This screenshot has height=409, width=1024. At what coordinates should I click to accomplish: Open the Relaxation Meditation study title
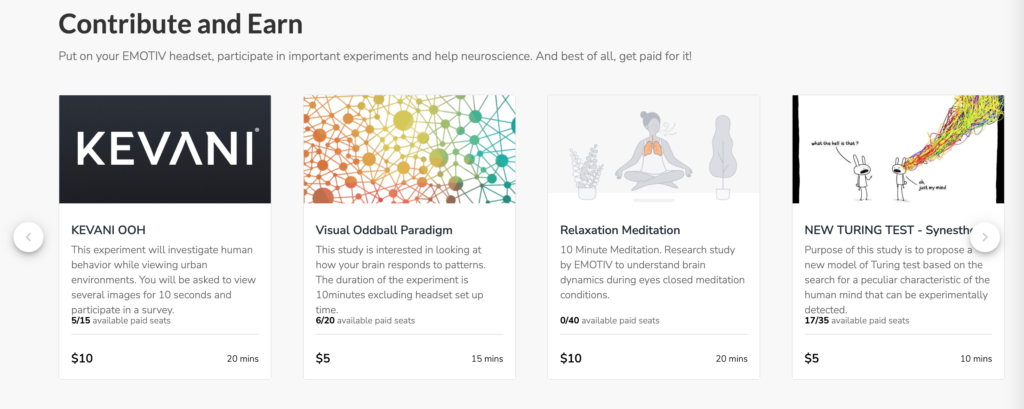point(620,230)
